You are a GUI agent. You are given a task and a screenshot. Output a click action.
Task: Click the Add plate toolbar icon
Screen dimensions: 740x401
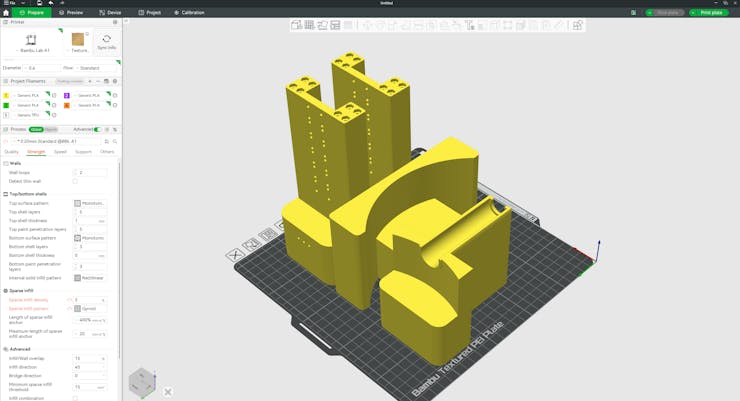coord(309,25)
